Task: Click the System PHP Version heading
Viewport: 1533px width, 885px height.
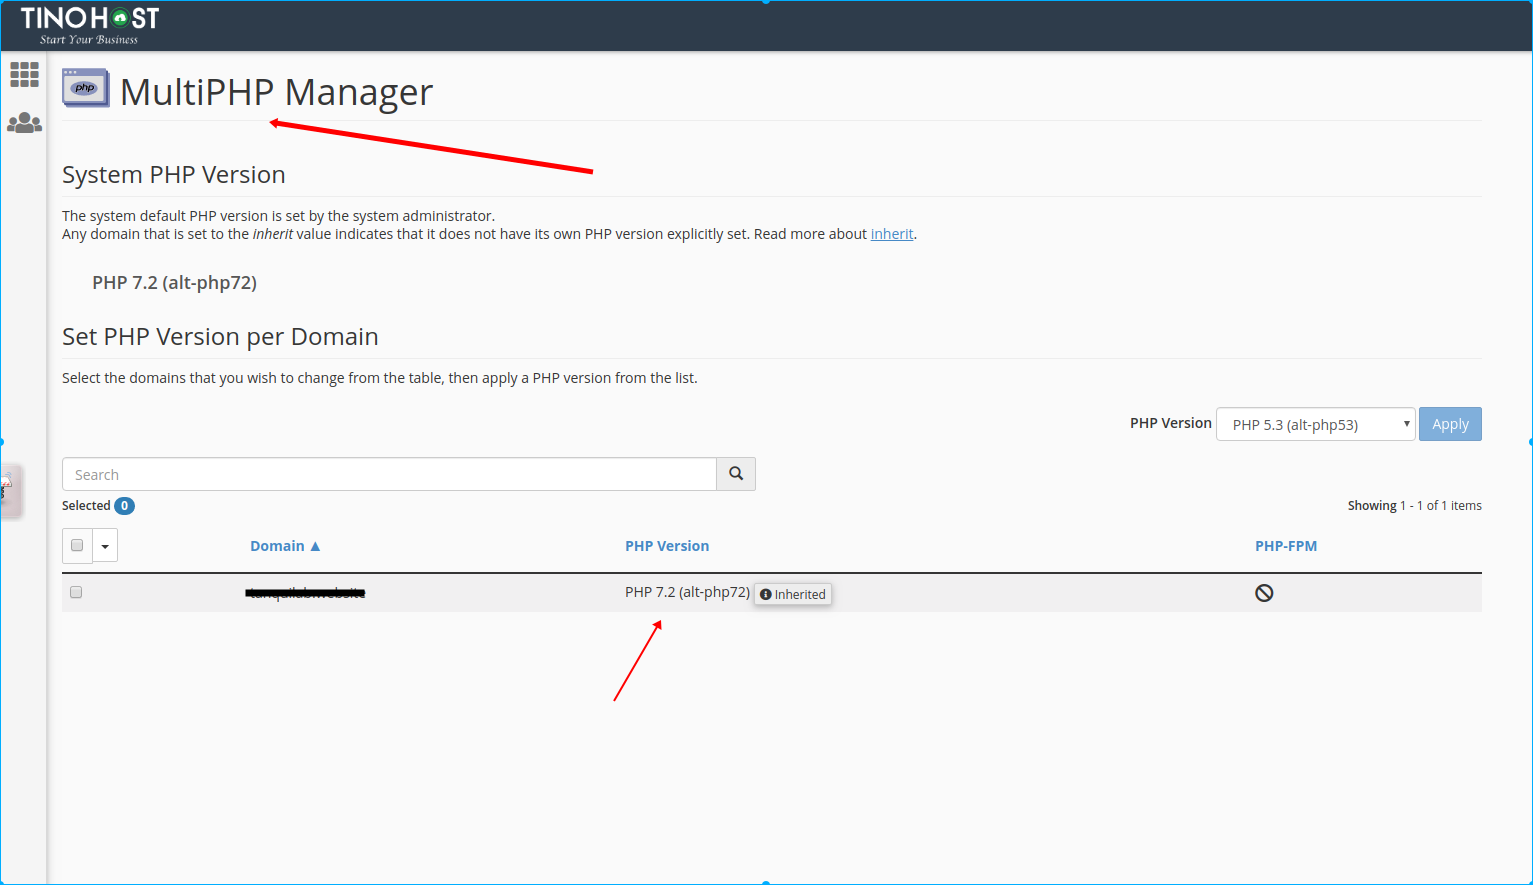Action: 174,175
